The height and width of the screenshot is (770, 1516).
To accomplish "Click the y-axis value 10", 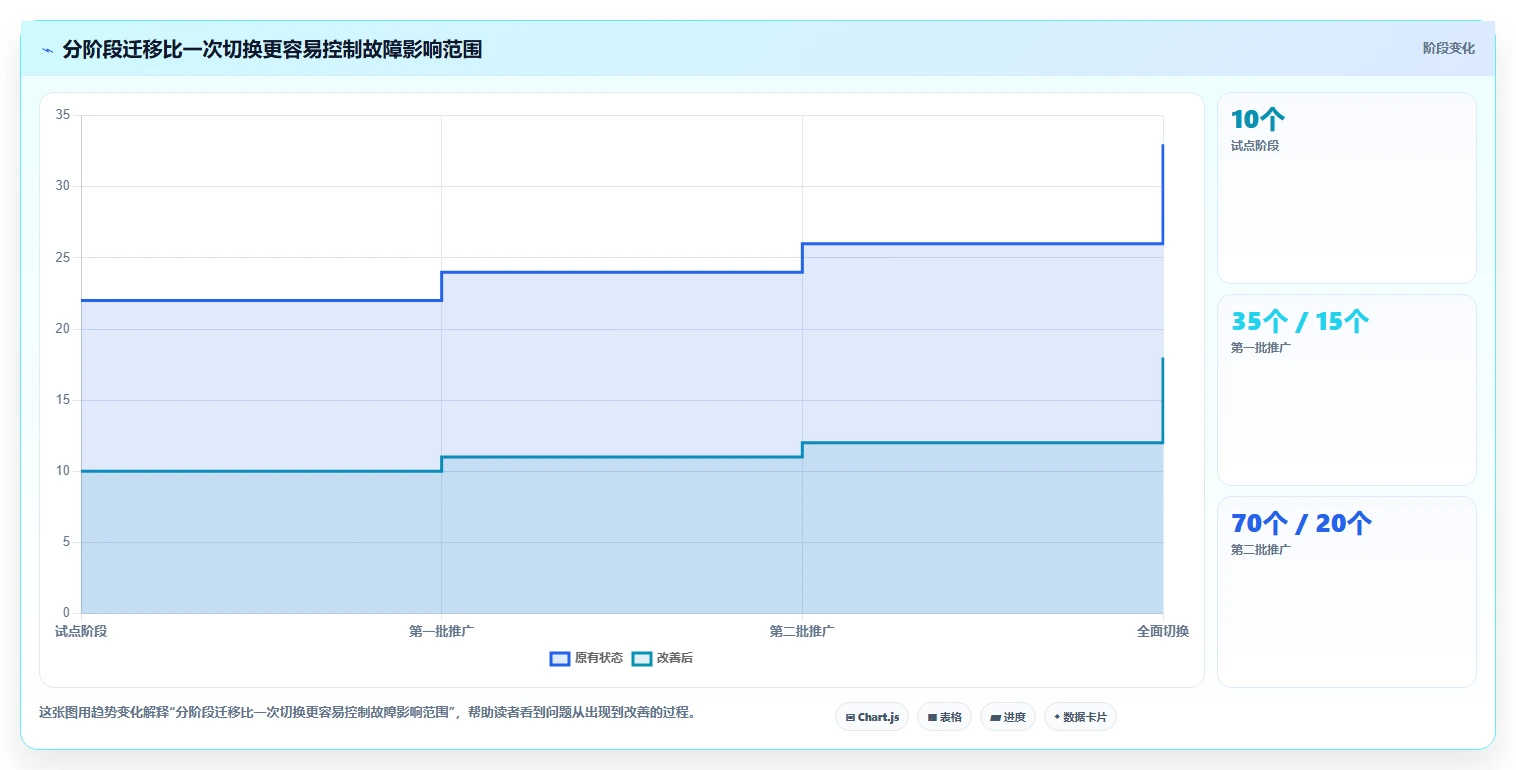I will [x=62, y=471].
